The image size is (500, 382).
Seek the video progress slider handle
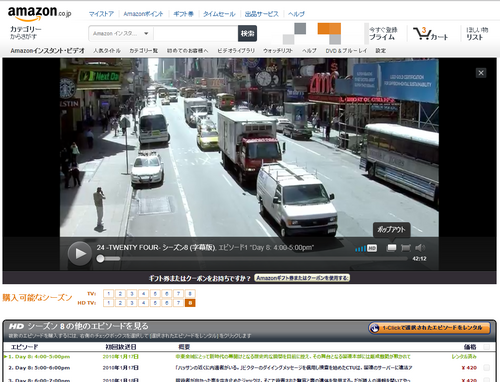coord(100,259)
